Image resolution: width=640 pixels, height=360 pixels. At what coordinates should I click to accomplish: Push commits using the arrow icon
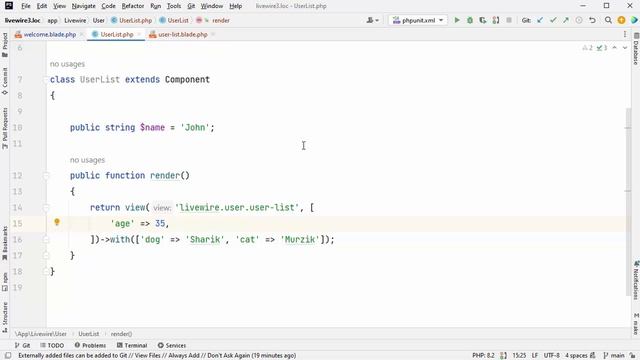pos(566,20)
